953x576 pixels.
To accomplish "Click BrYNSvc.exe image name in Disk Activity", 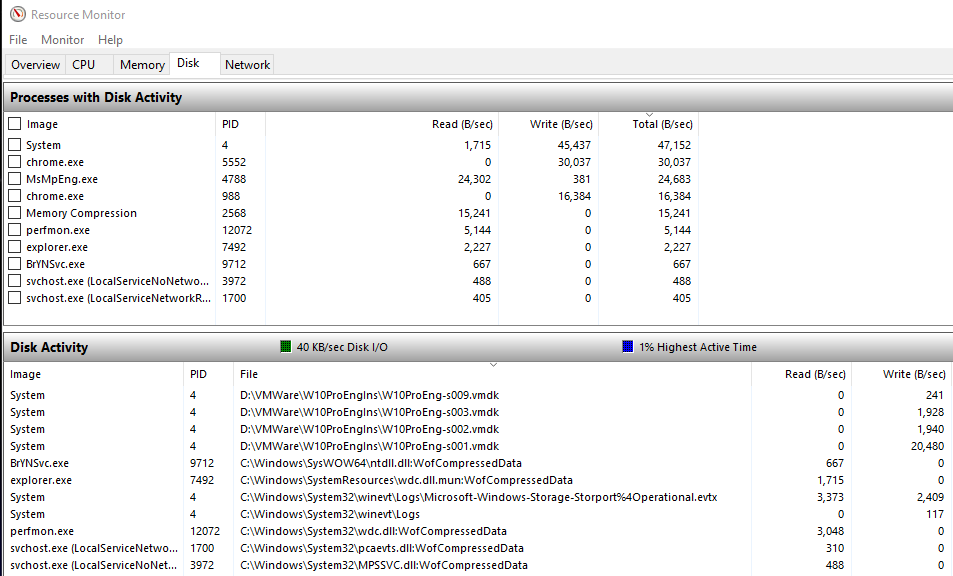I will coord(40,463).
